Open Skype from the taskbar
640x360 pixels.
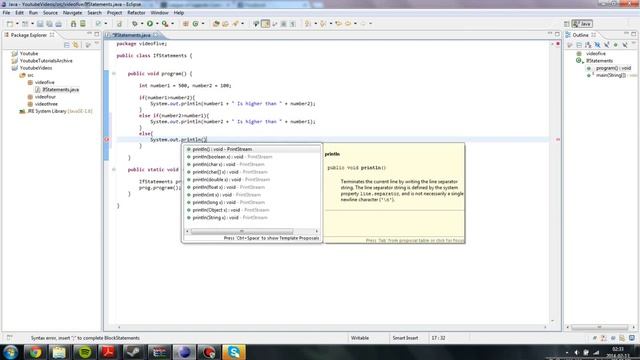pos(234,352)
